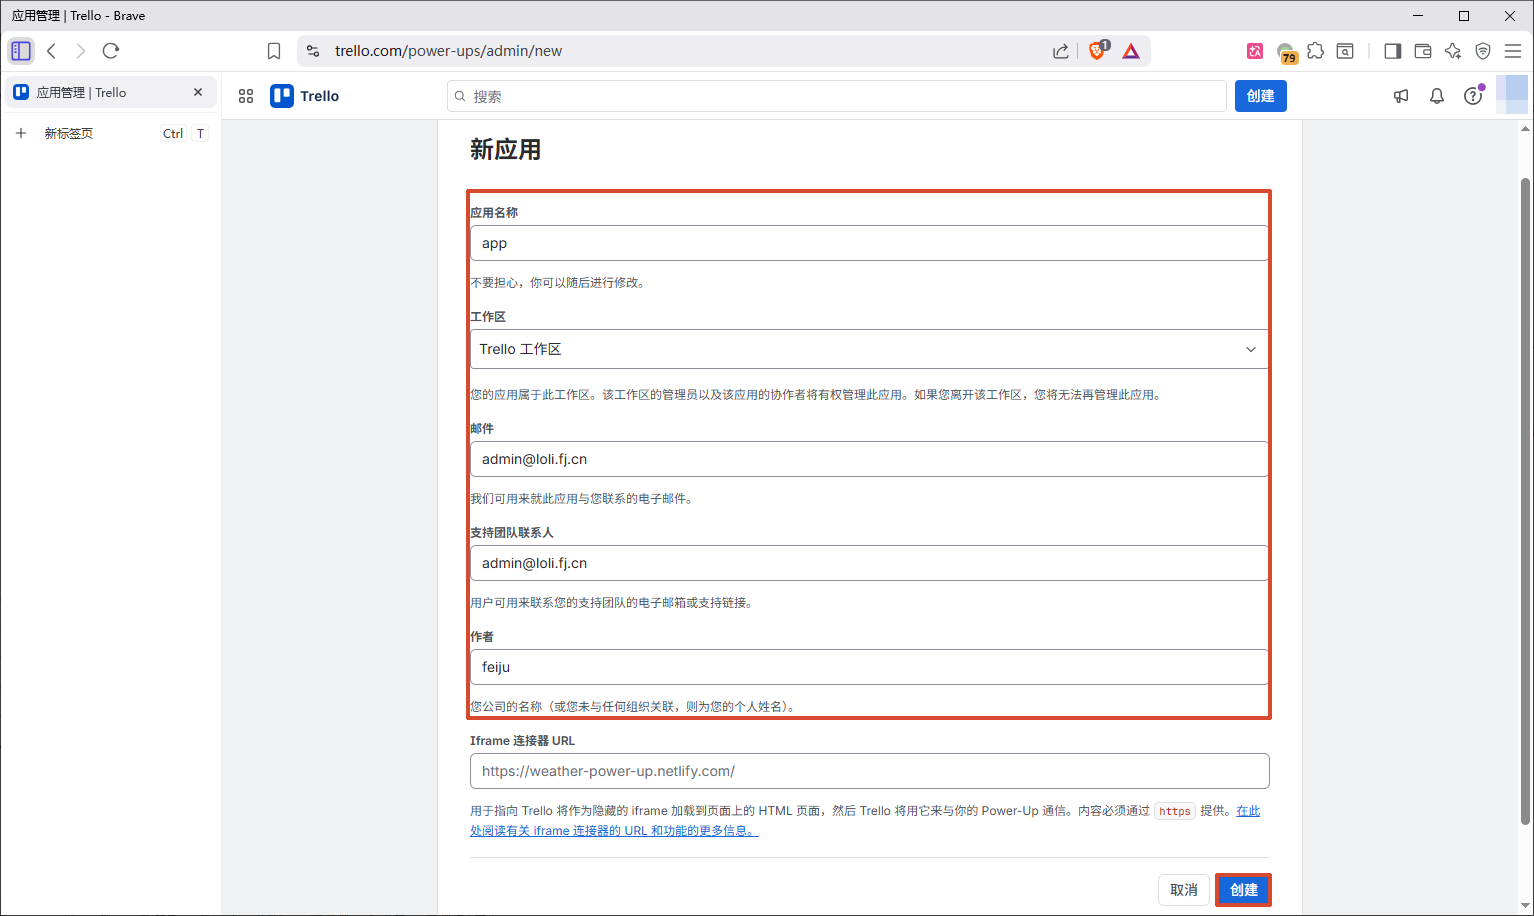The image size is (1534, 916).
Task: Open the Brave Wallet icon
Action: tap(1423, 51)
